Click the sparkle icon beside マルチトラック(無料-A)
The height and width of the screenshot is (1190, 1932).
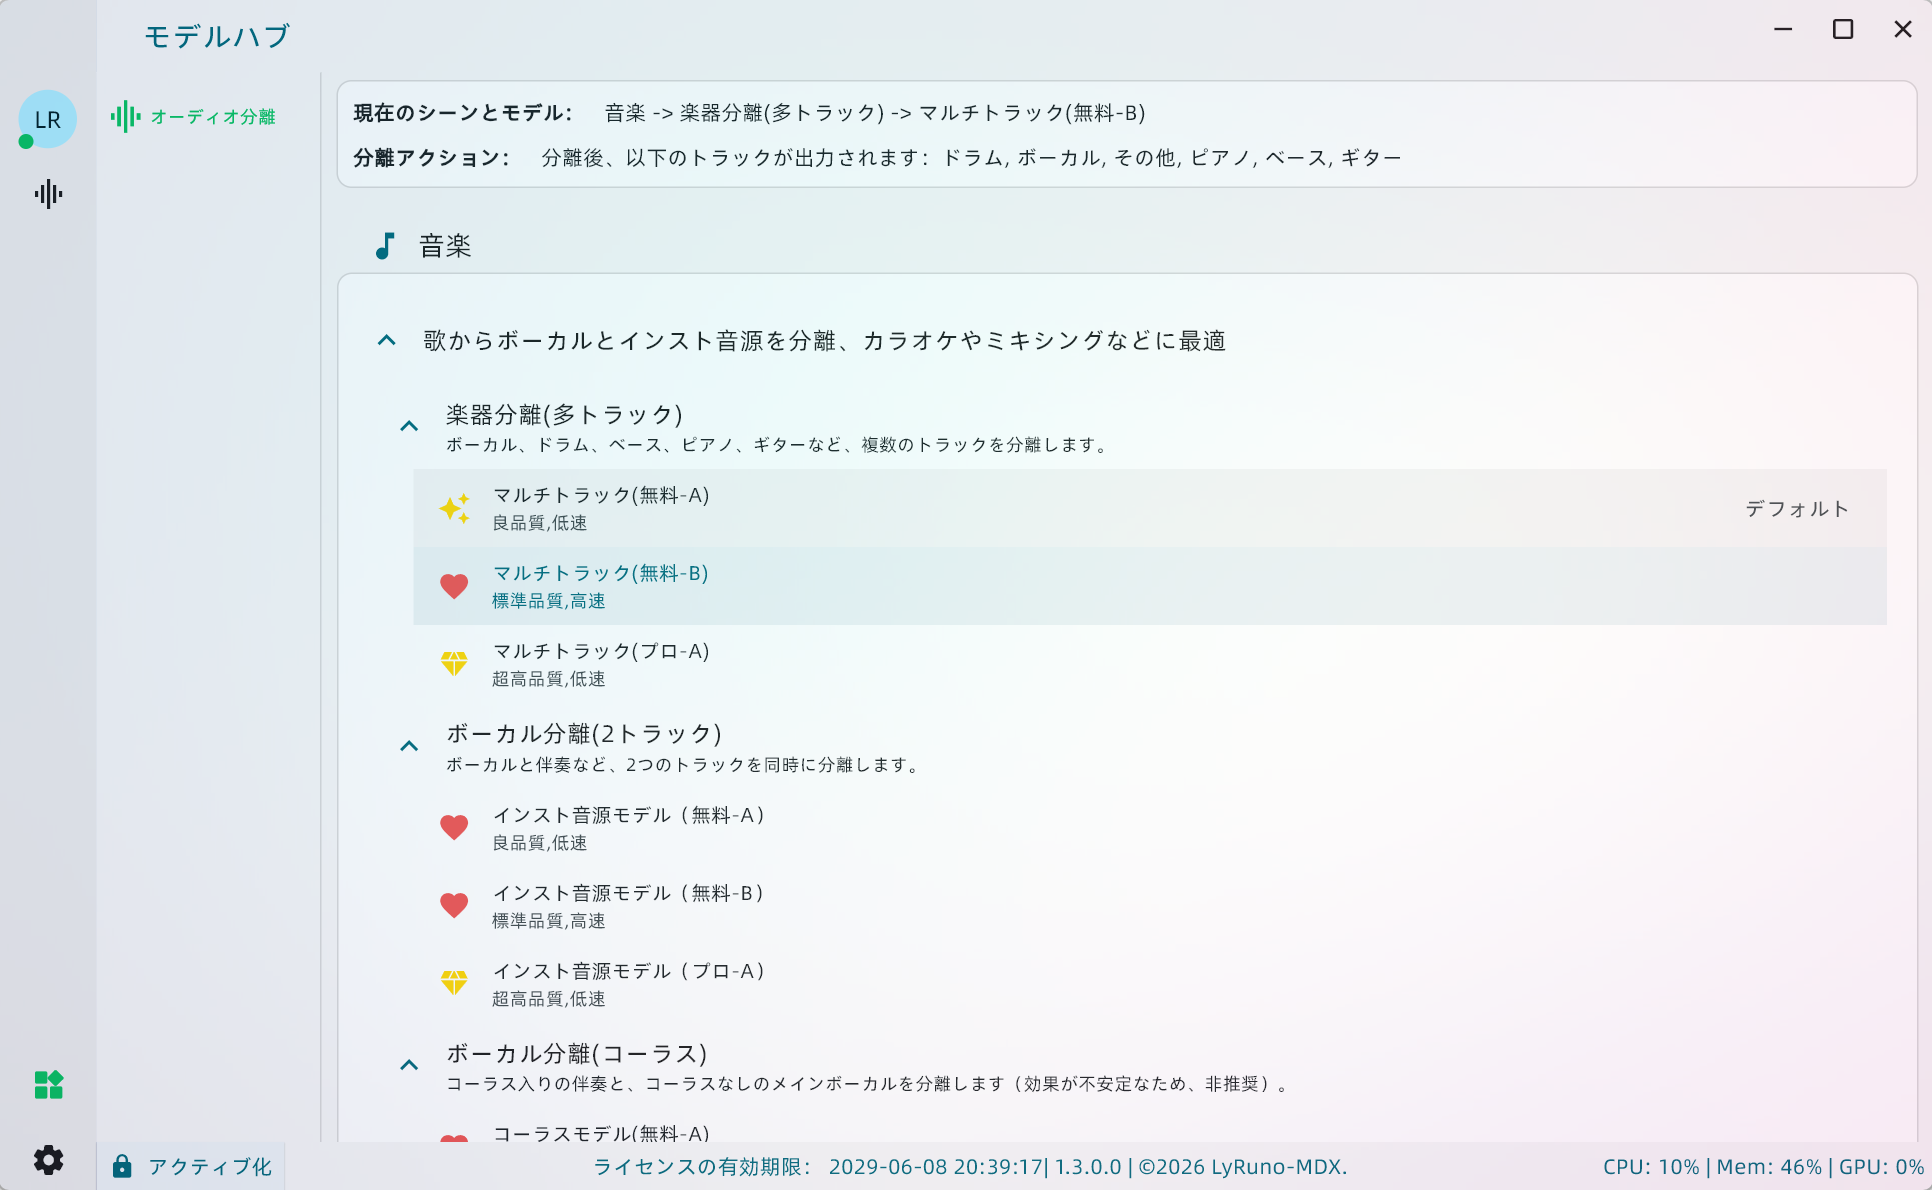point(455,508)
